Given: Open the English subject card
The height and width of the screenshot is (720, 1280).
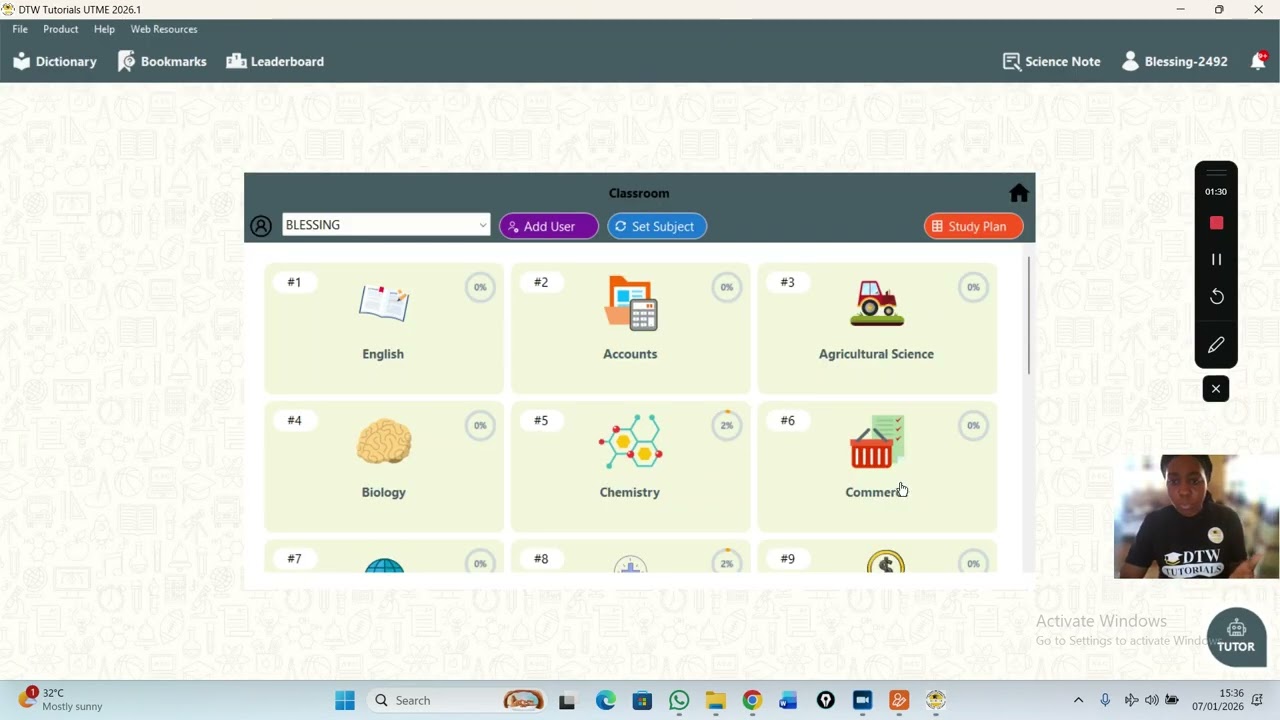Looking at the screenshot, I should point(384,328).
